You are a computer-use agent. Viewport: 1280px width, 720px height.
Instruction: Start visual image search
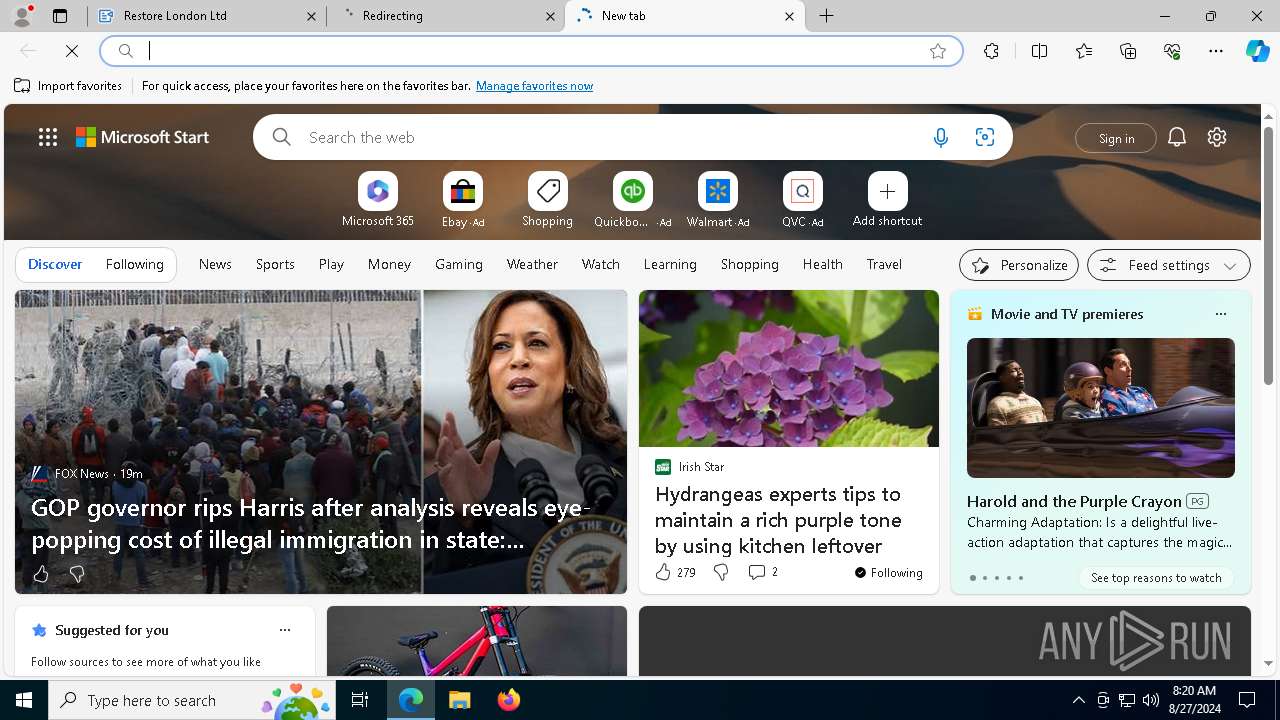(x=985, y=138)
